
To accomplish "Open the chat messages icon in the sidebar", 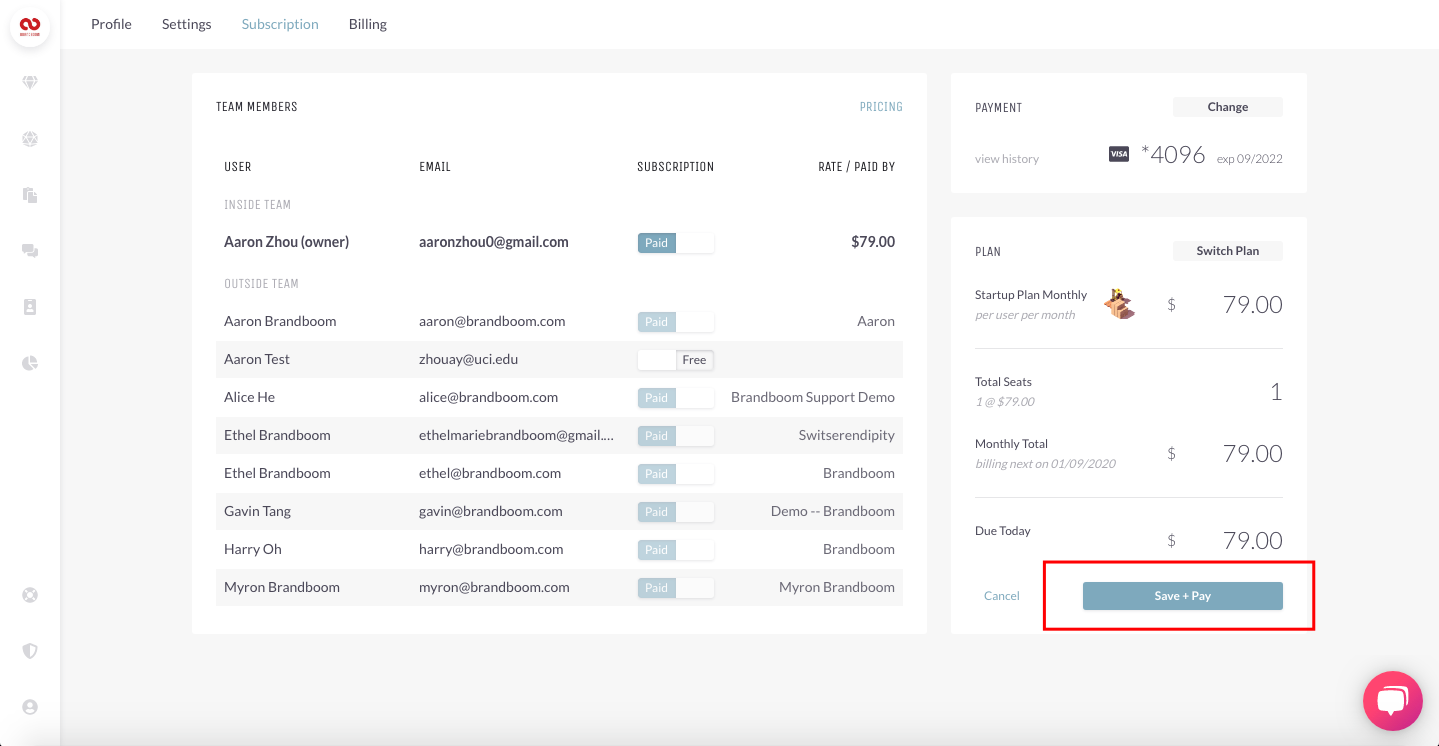I will (29, 251).
